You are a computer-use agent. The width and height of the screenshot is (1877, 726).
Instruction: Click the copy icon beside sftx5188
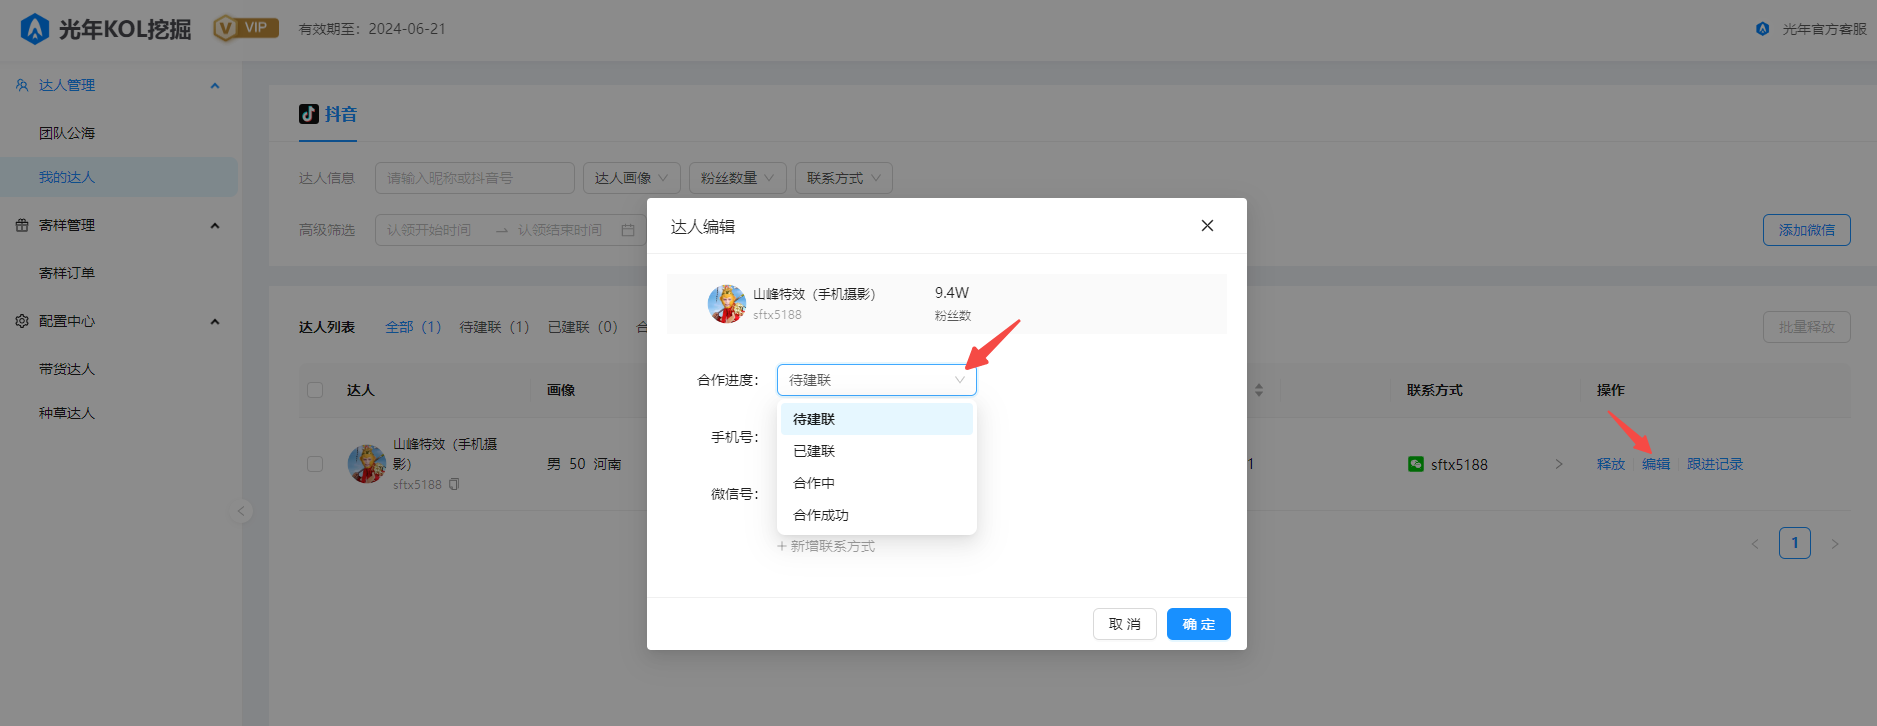(x=454, y=484)
